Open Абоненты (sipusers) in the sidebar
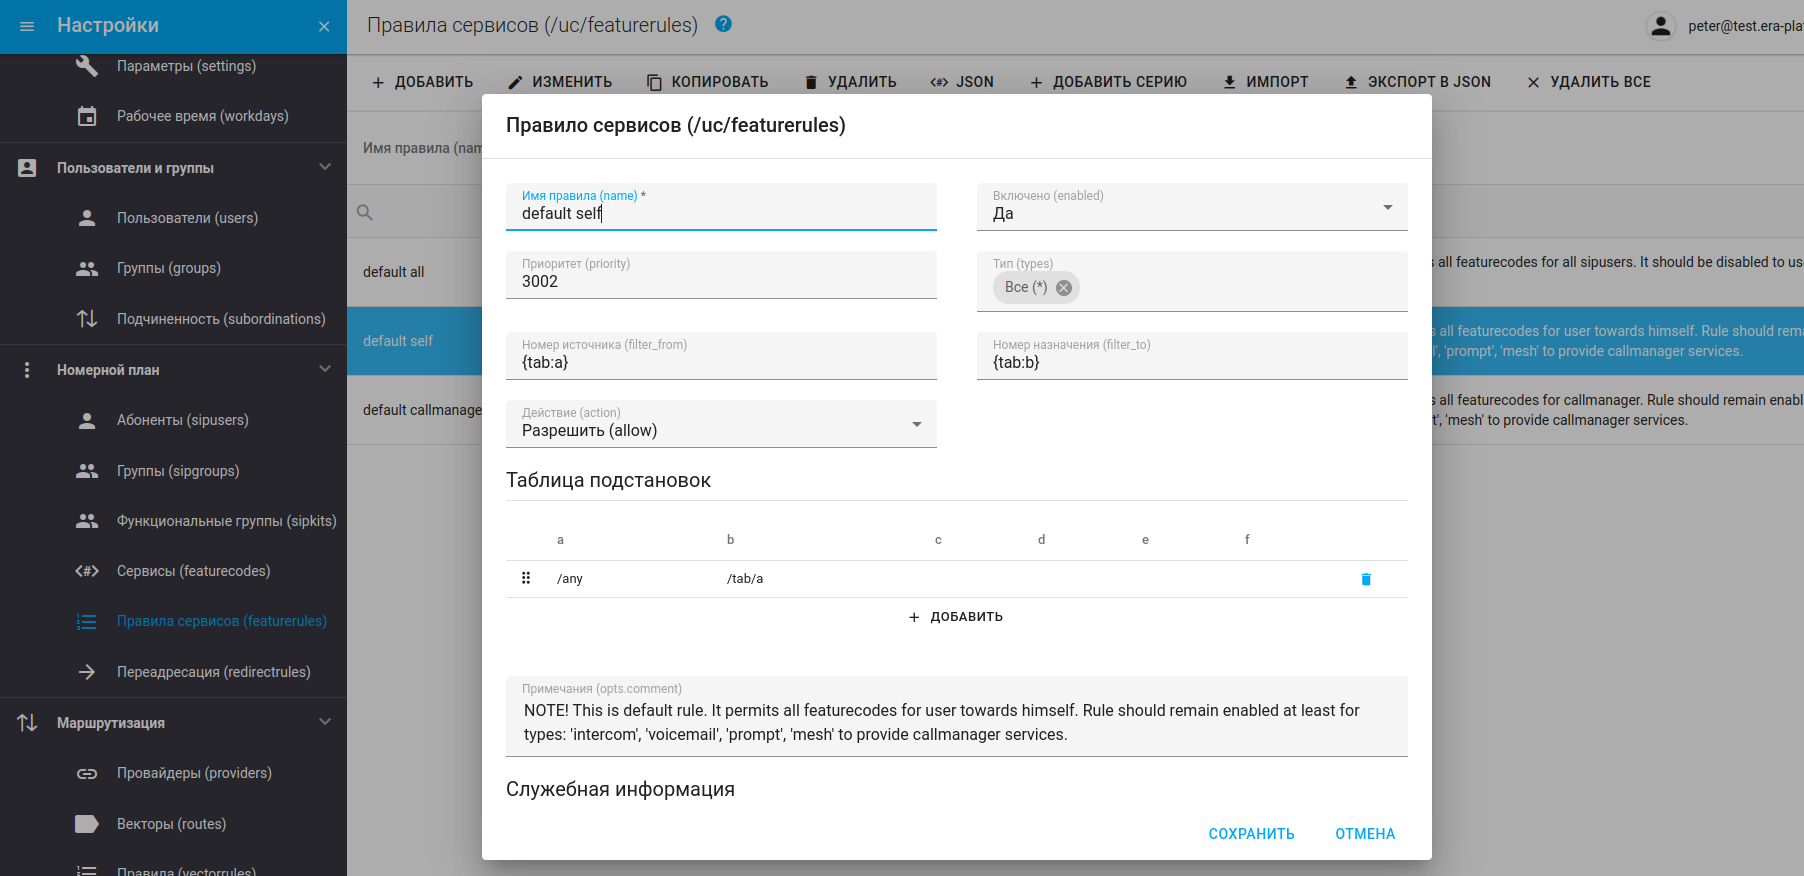This screenshot has height=876, width=1804. pyautogui.click(x=182, y=420)
